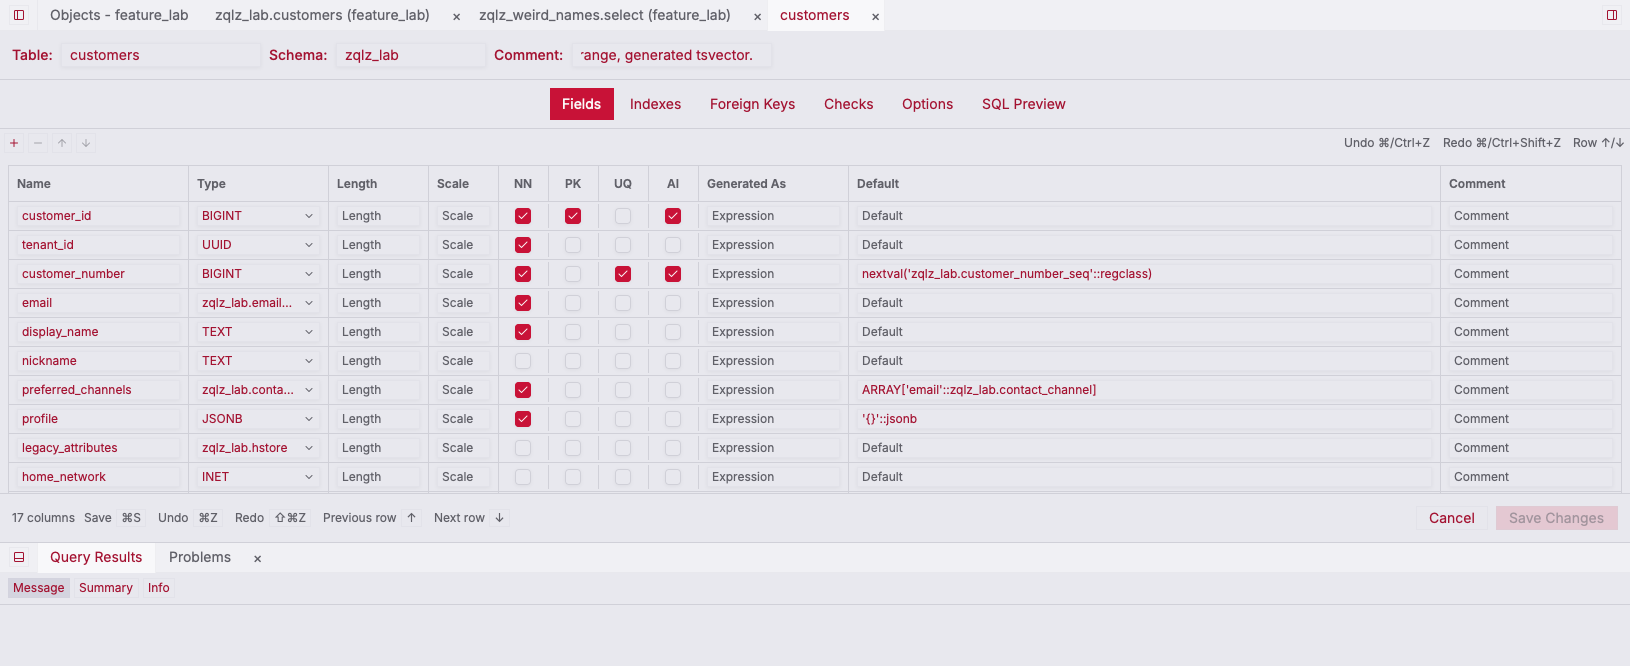
Task: Click Previous row up arrow
Action: click(411, 518)
